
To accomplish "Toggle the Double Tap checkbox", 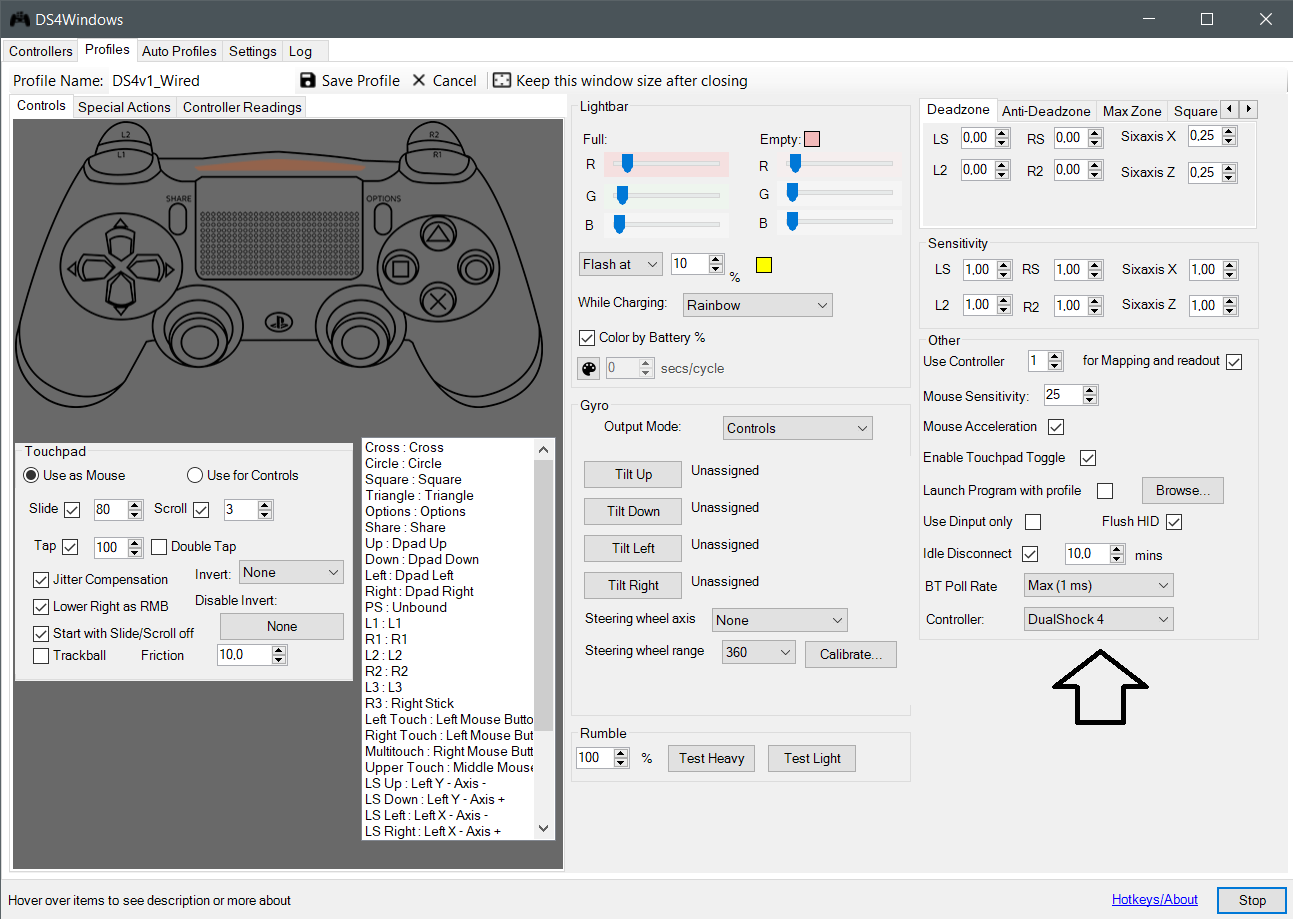I will coord(158,547).
